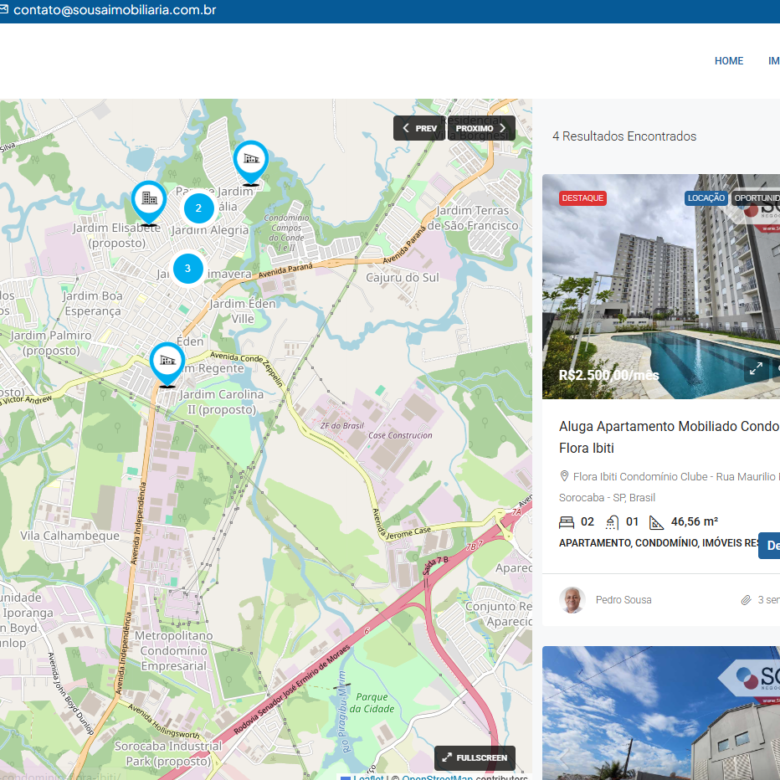Screen dimensions: 780x780
Task: Open the HOME menu item
Action: coord(729,61)
